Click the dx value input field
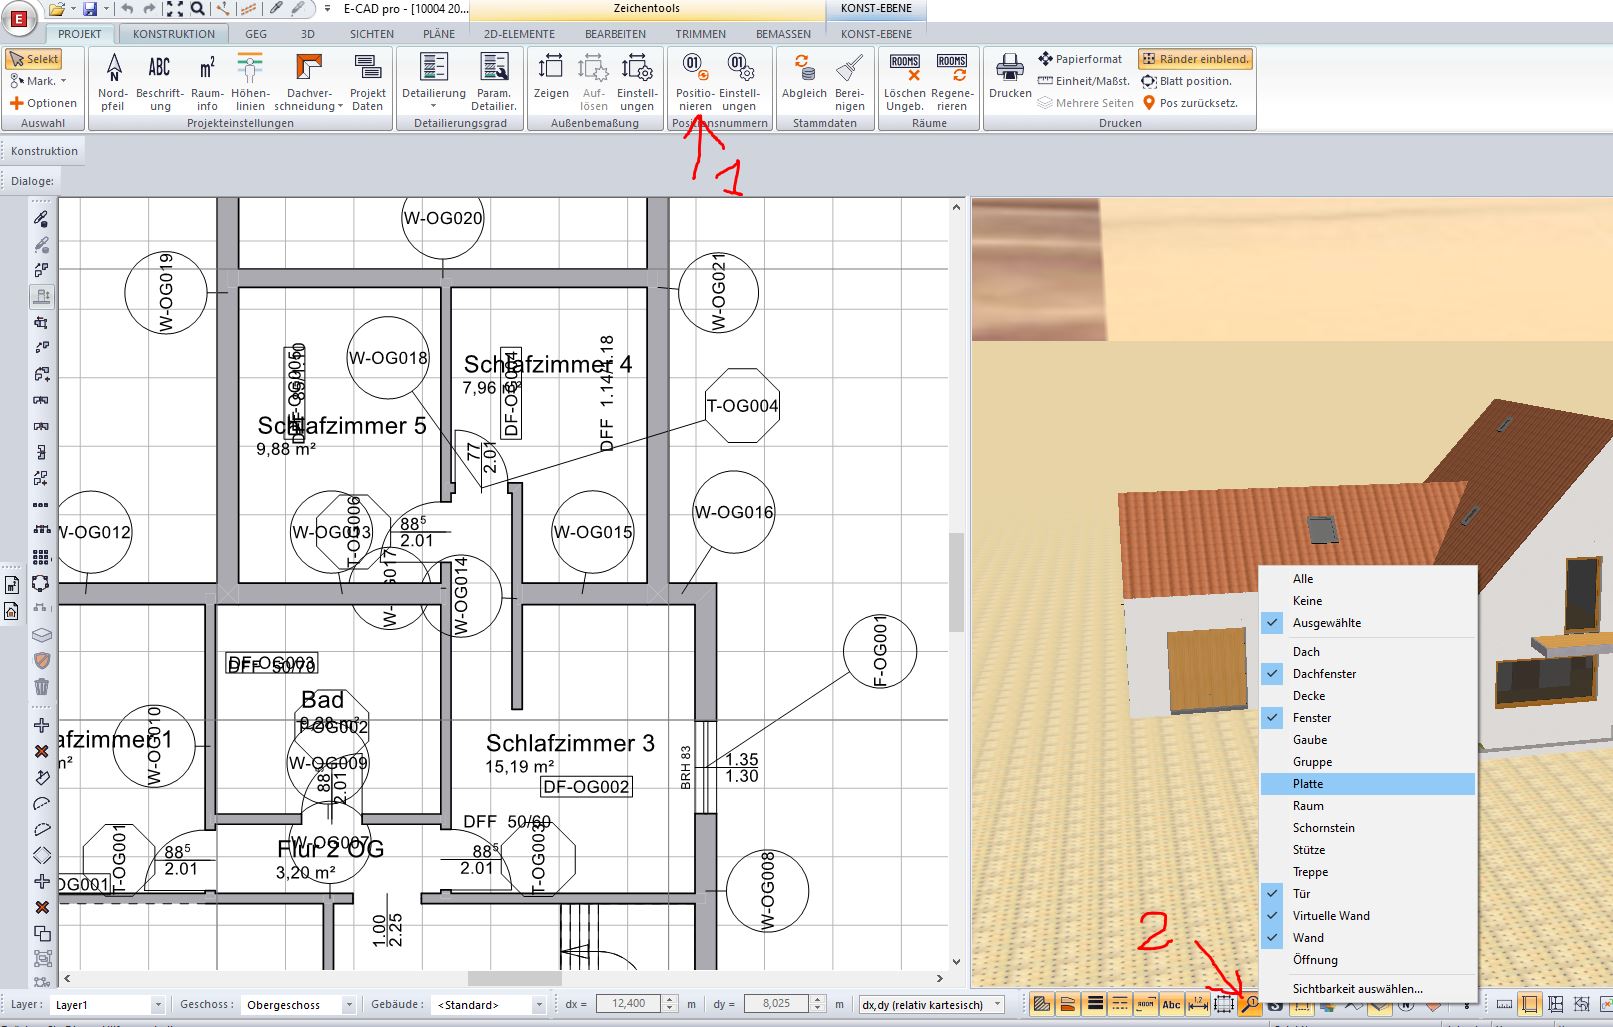The width and height of the screenshot is (1613, 1027). pos(629,1004)
